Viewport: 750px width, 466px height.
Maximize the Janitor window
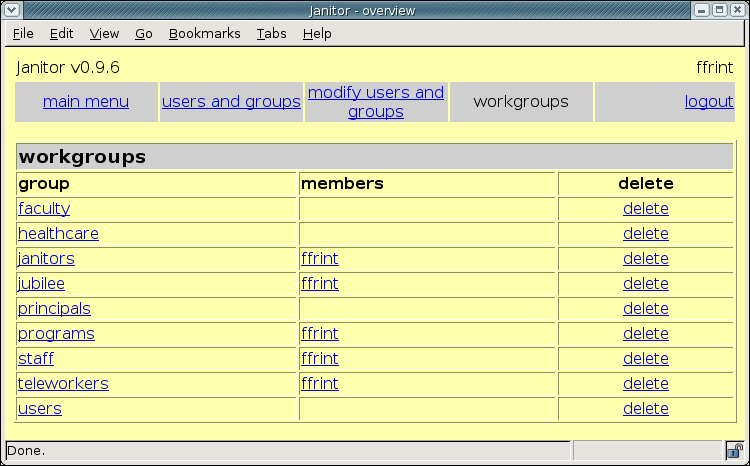[720, 10]
